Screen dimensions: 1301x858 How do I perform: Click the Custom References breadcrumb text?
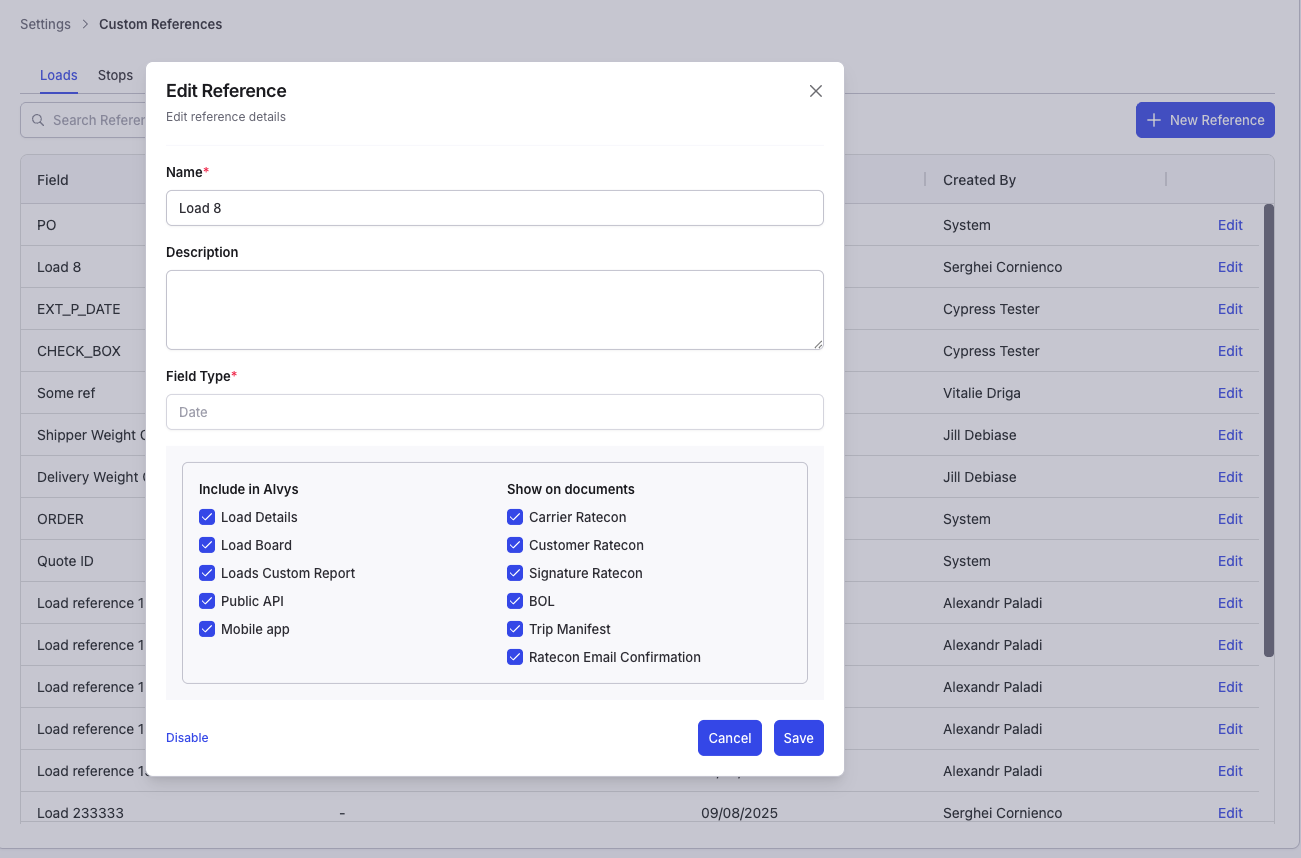161,24
